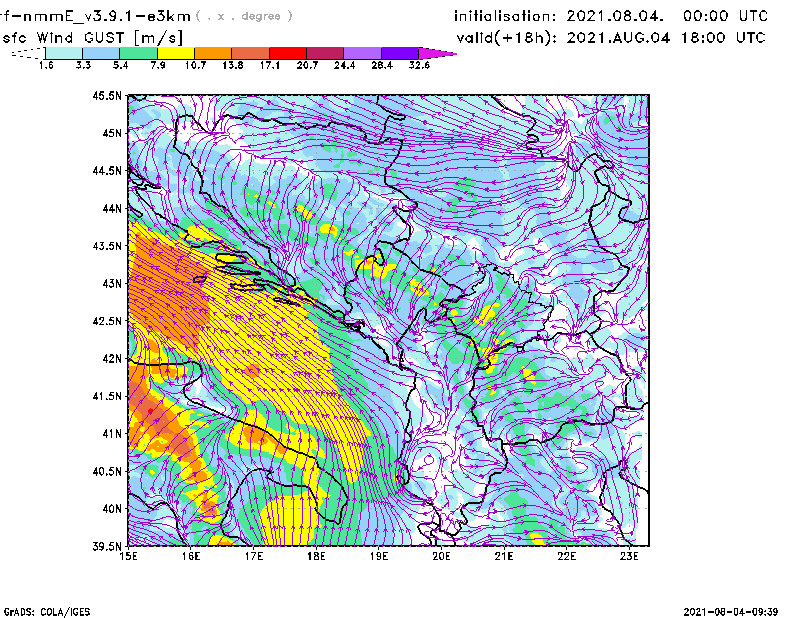Click the yellow legend swatch between 7.9 and 10.7

(x=176, y=53)
